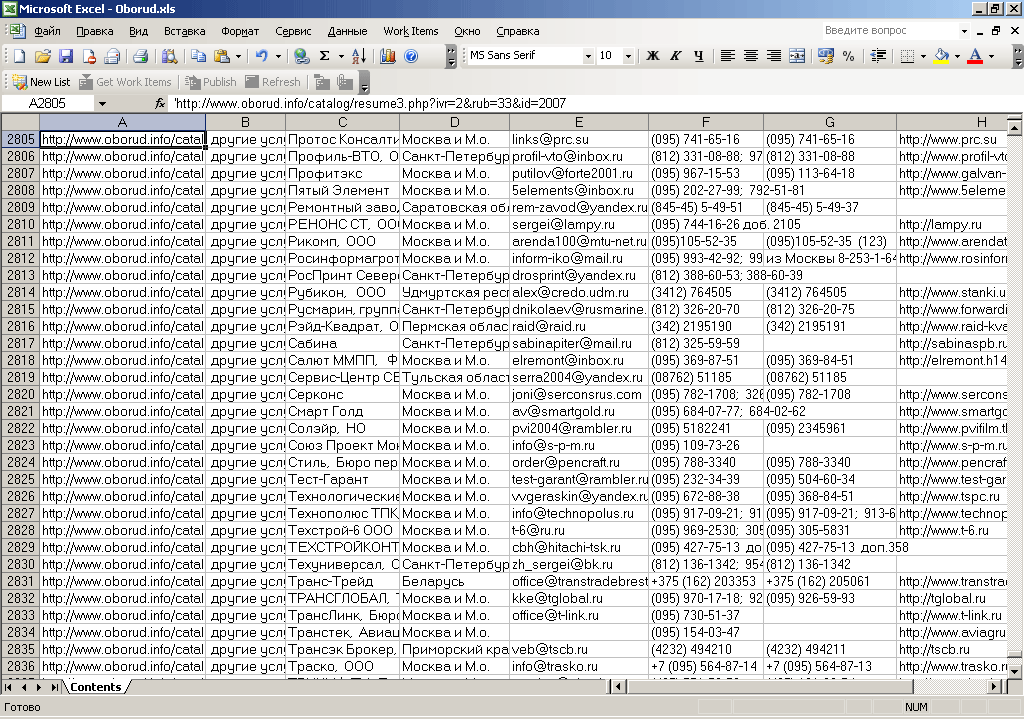Expand the Введите вопрос help dropdown
Image resolution: width=1024 pixels, height=719 pixels.
pos(964,31)
